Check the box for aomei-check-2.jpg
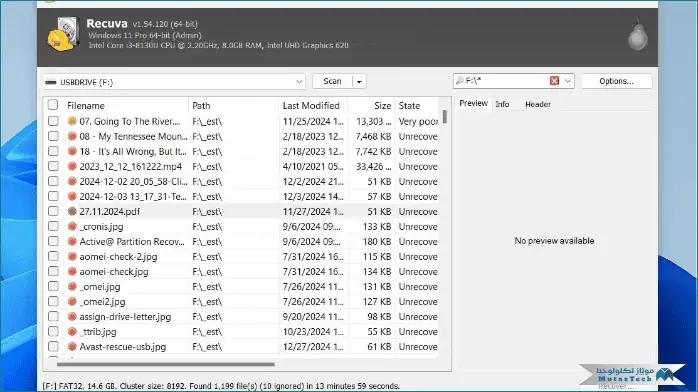 click(x=53, y=256)
